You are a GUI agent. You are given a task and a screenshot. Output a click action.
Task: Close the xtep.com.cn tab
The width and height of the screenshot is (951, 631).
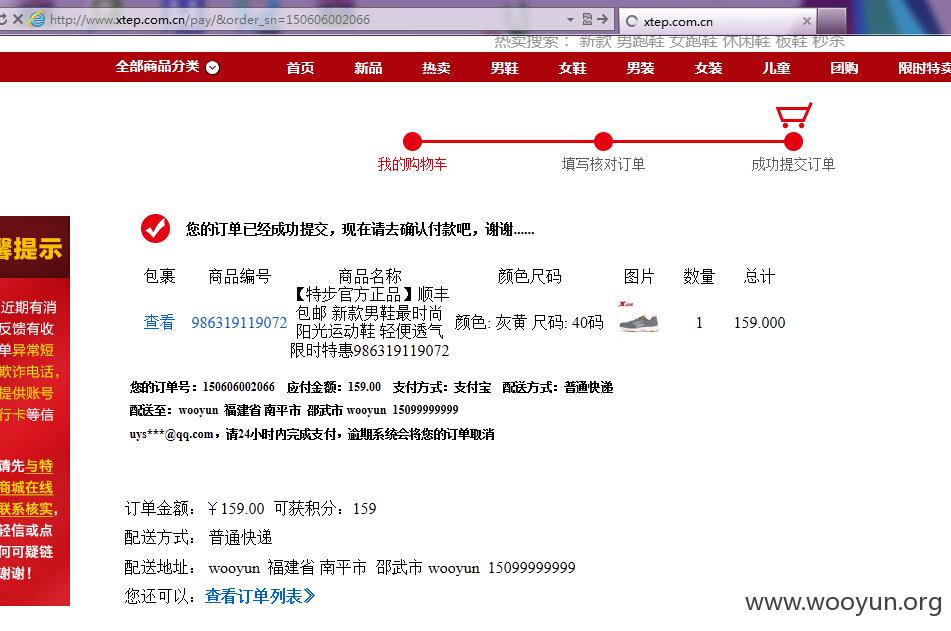tap(807, 21)
